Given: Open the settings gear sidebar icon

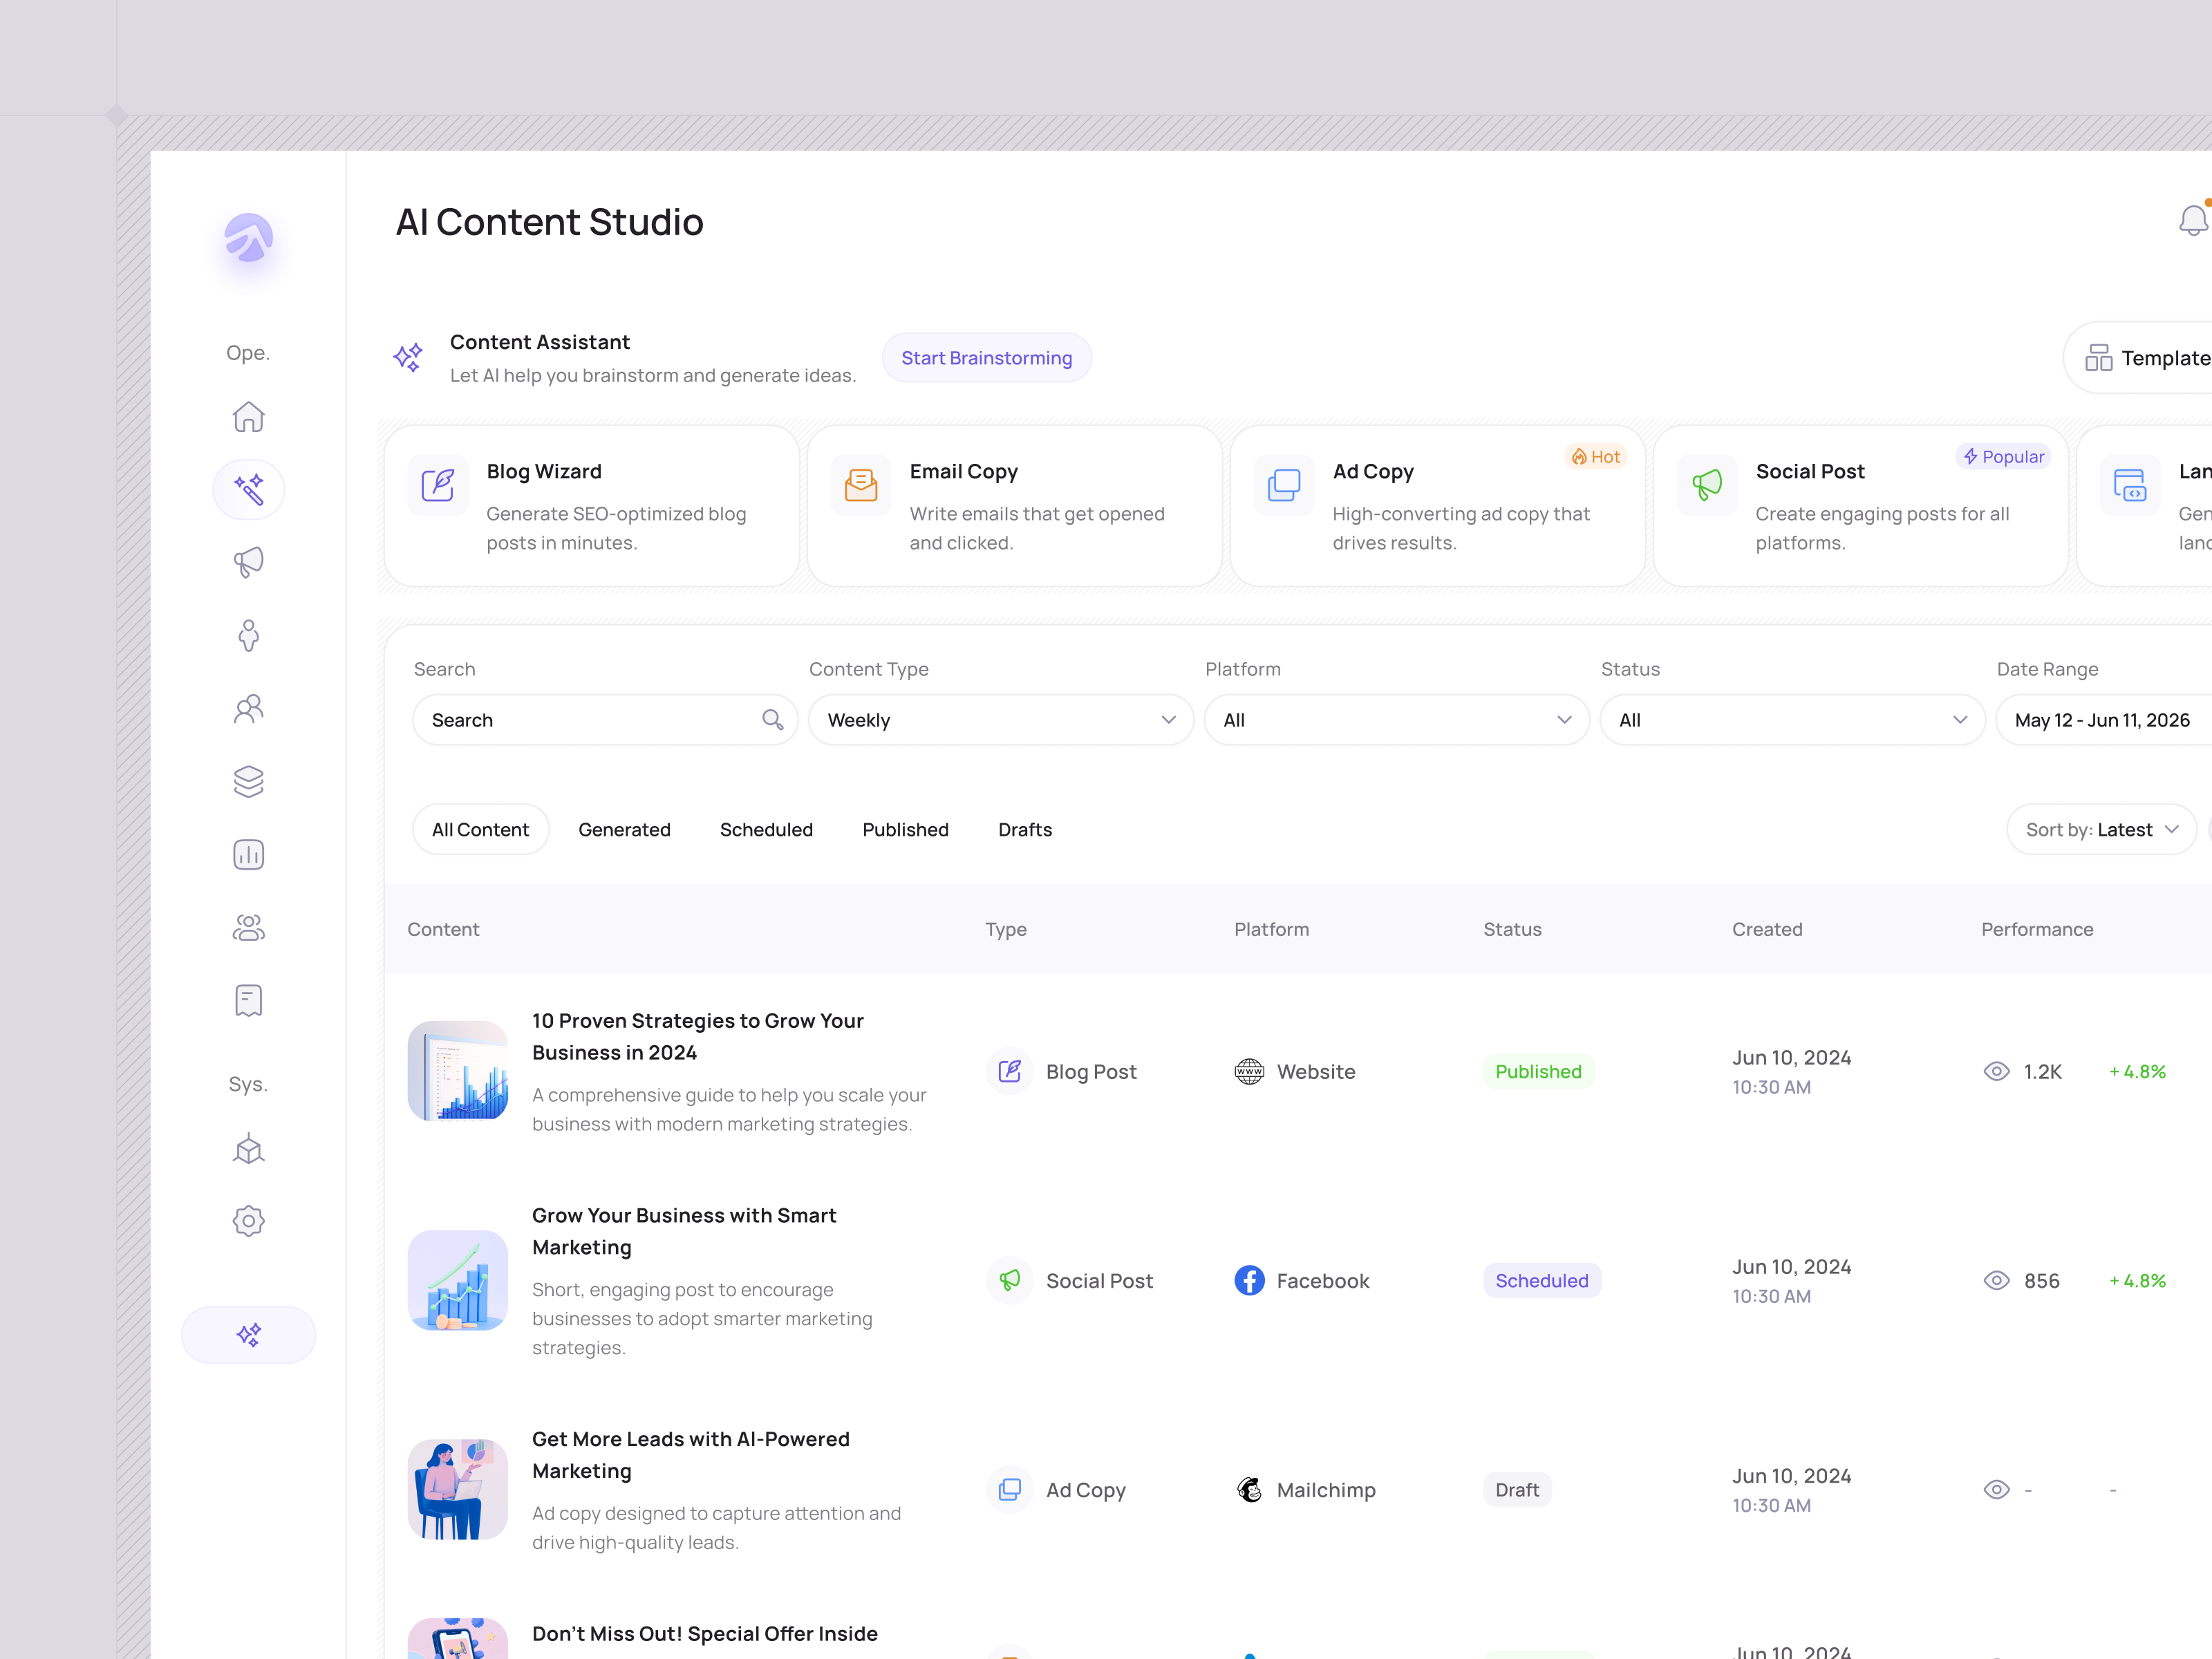Looking at the screenshot, I should 248,1221.
